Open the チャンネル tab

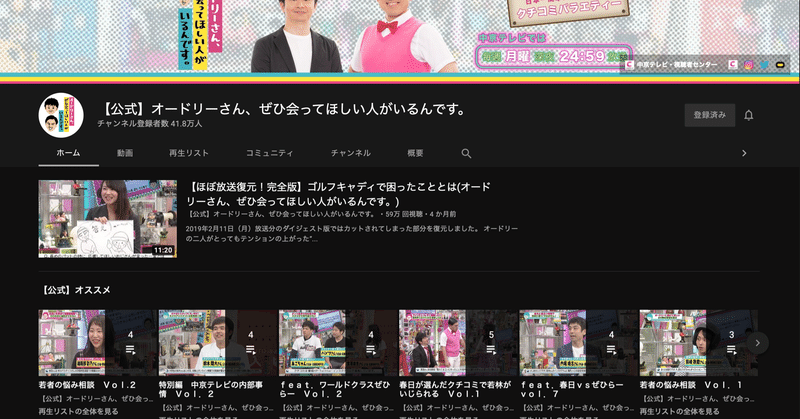[x=351, y=153]
